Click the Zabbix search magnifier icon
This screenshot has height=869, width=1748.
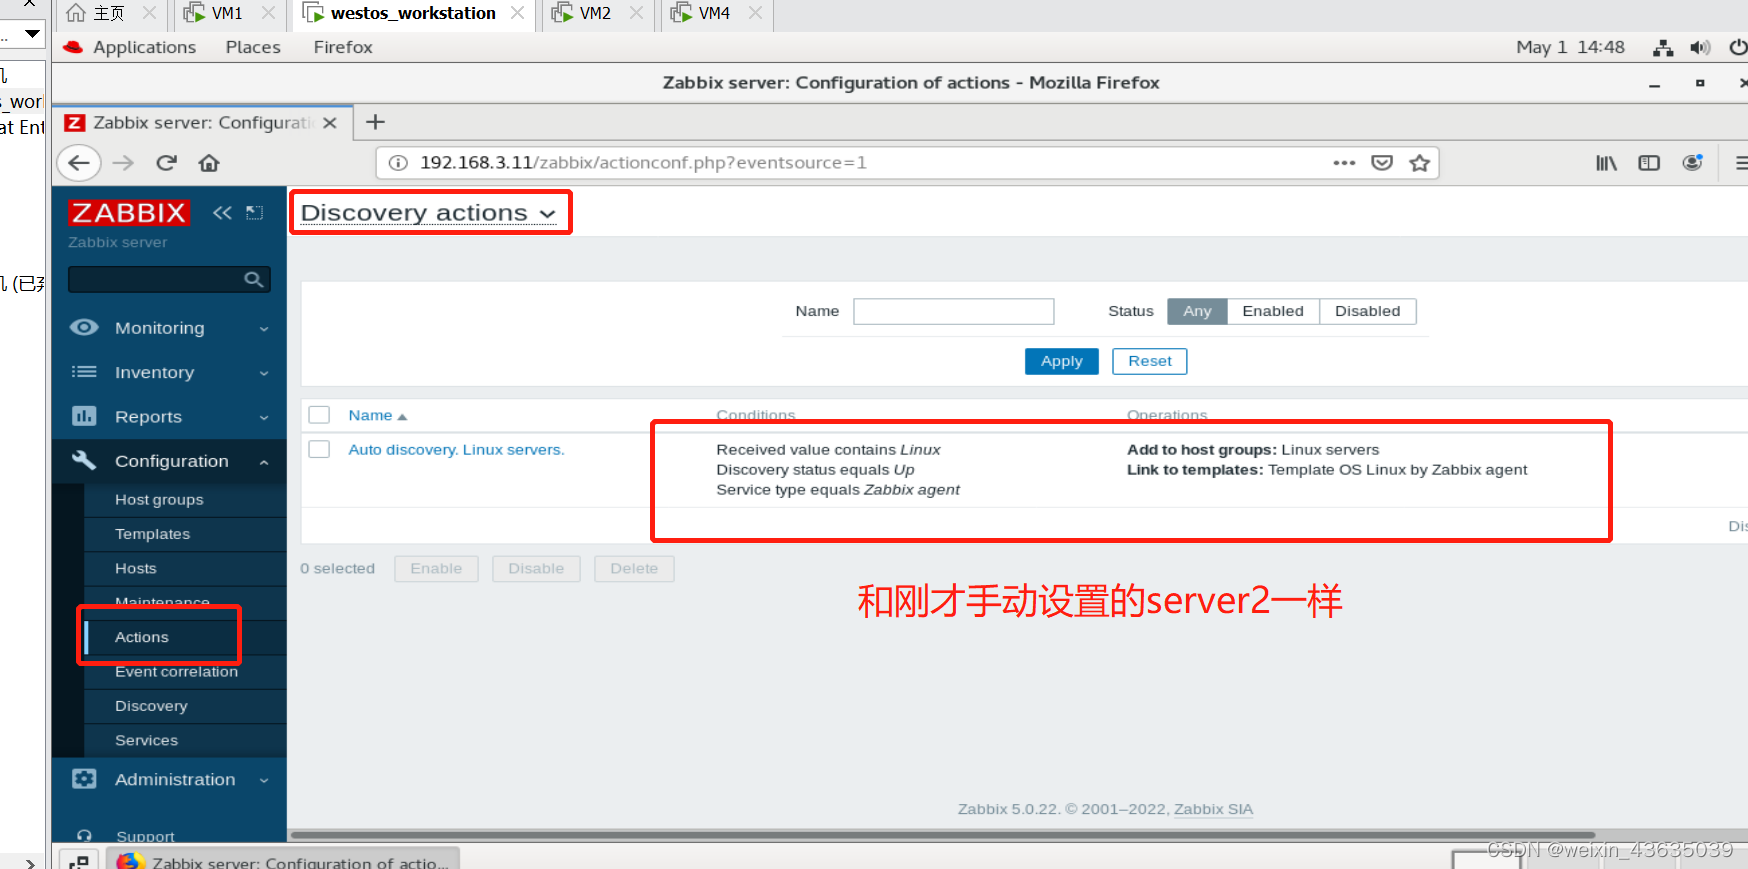[x=254, y=280]
